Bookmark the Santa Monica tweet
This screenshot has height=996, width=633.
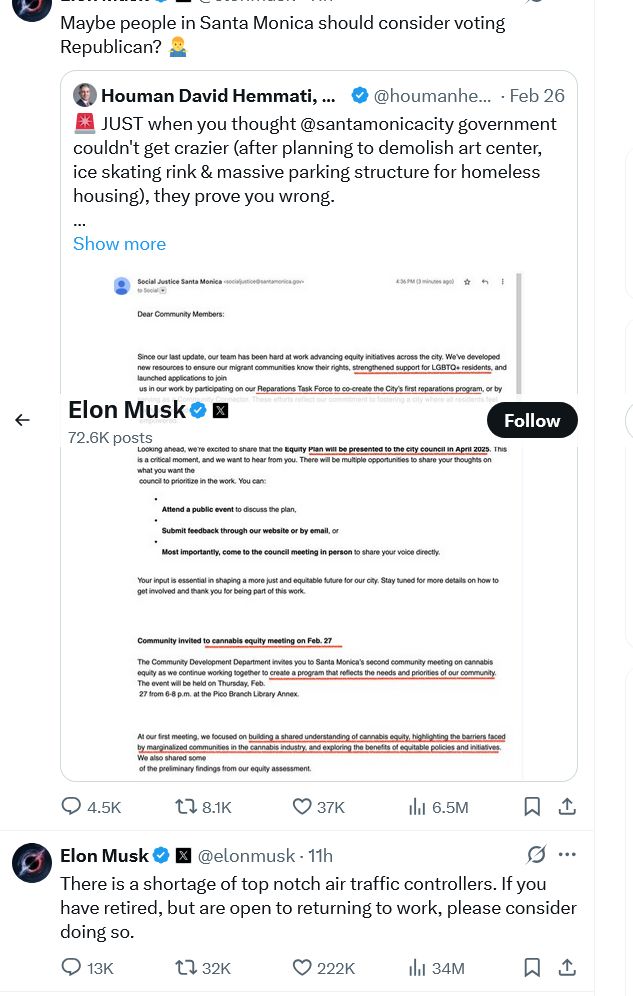click(533, 807)
